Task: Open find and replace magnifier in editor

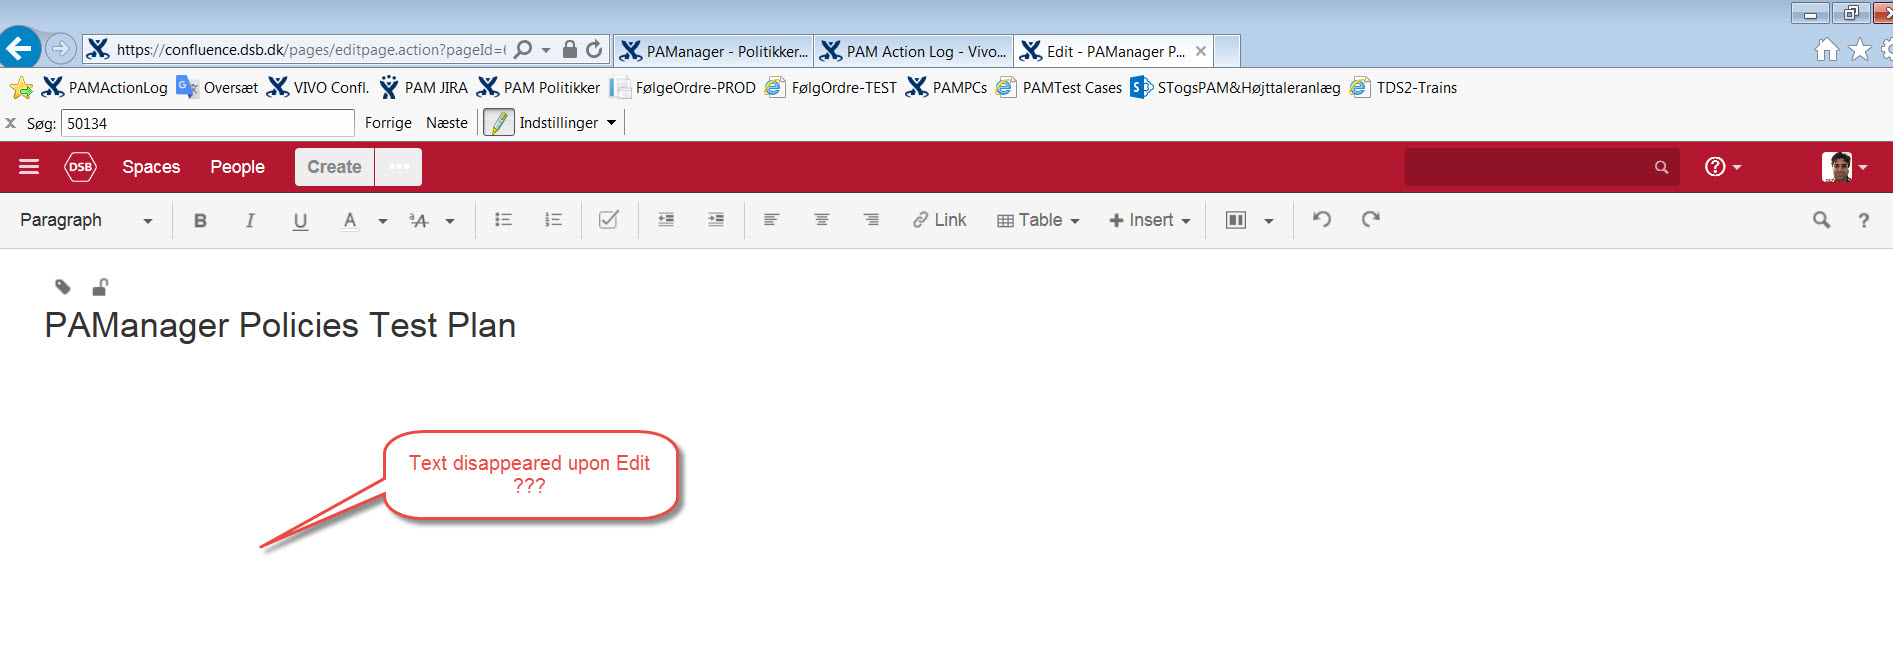Action: click(1821, 220)
